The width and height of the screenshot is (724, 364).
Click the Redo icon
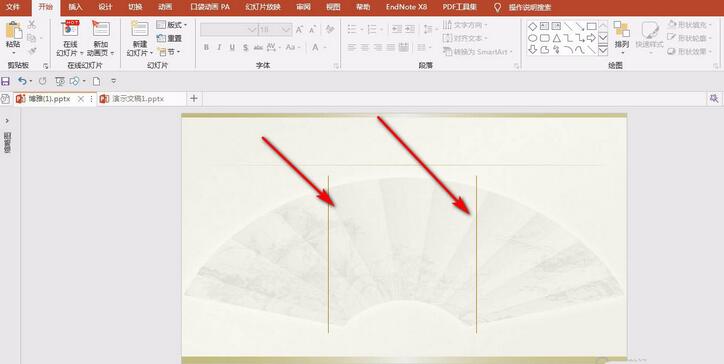pyautogui.click(x=43, y=81)
